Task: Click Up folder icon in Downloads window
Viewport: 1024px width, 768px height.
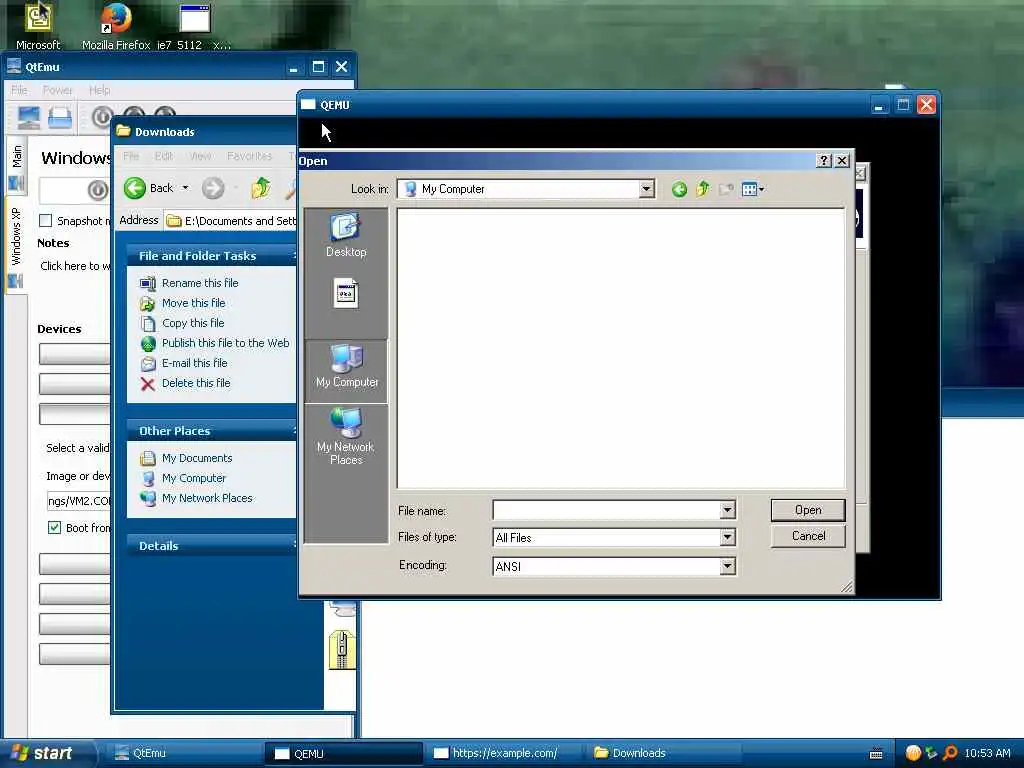Action: click(261, 188)
